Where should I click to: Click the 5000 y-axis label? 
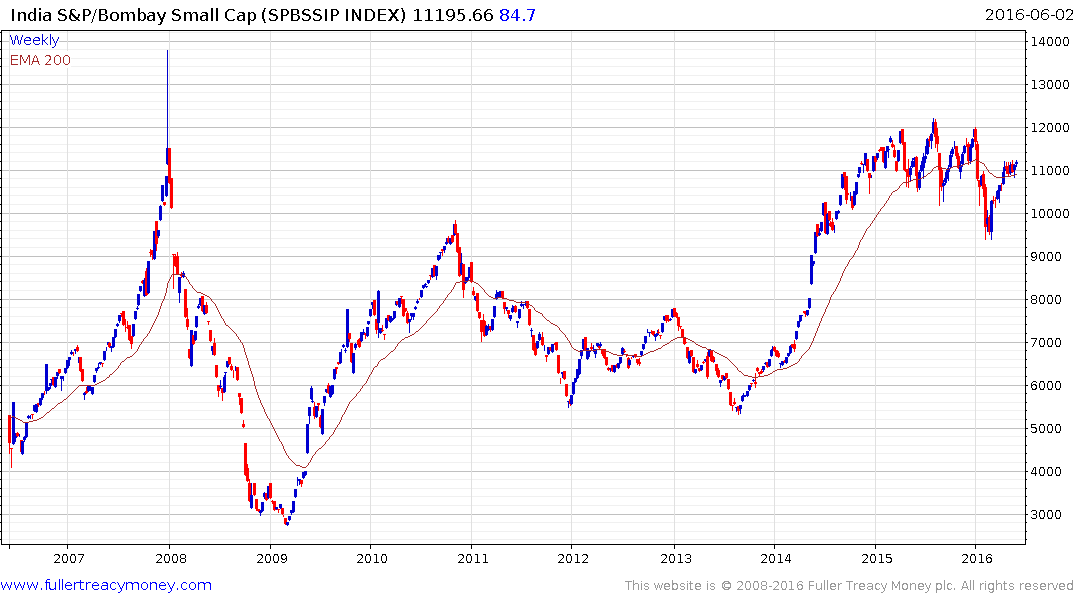[x=1047, y=429]
